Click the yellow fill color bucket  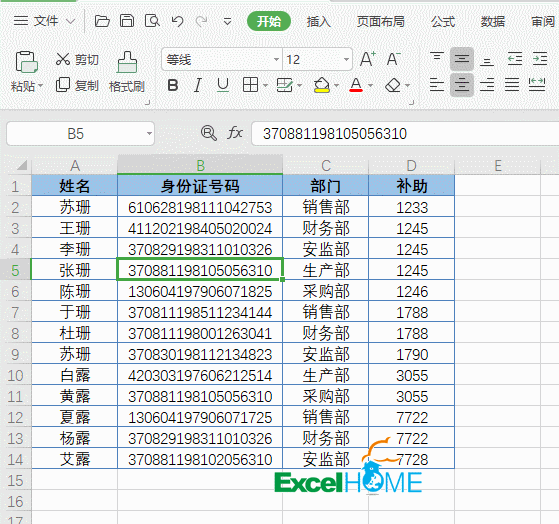[322, 86]
